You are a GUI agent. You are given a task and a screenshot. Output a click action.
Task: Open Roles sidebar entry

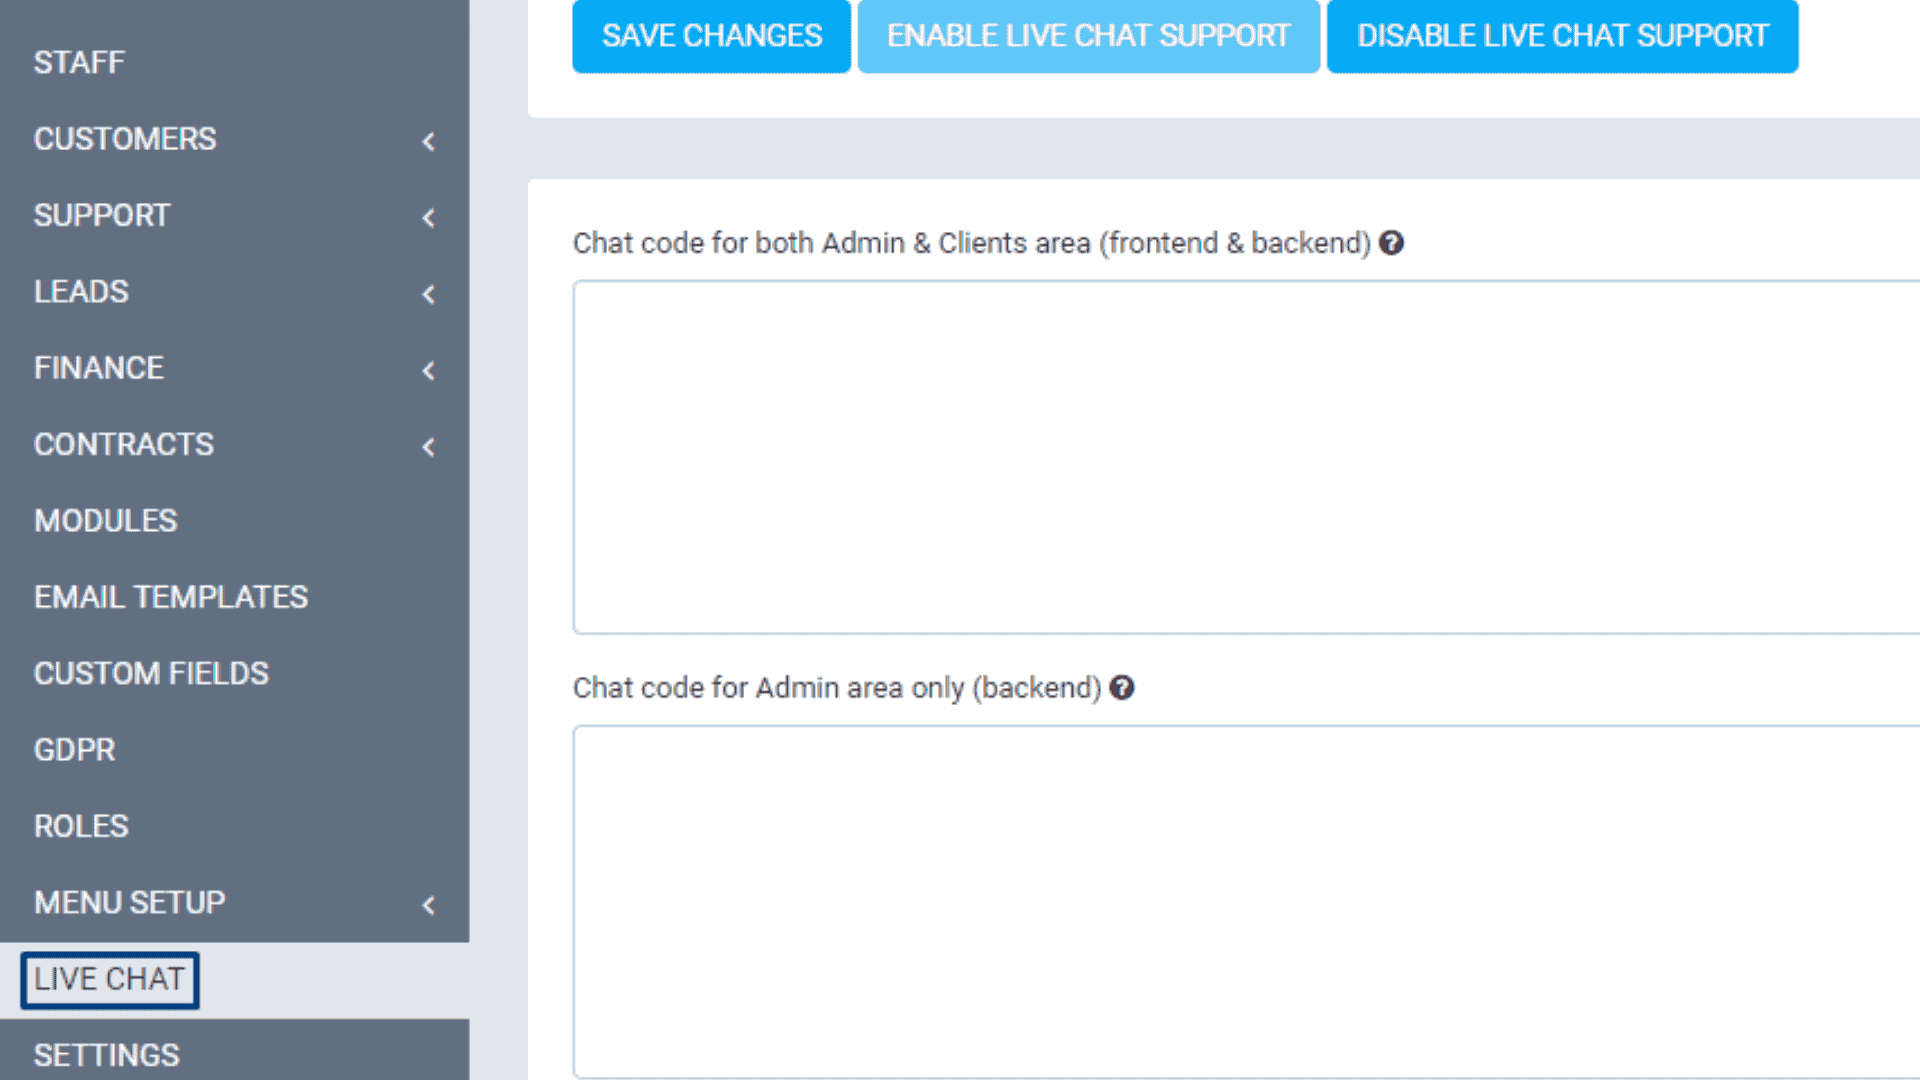point(234,826)
